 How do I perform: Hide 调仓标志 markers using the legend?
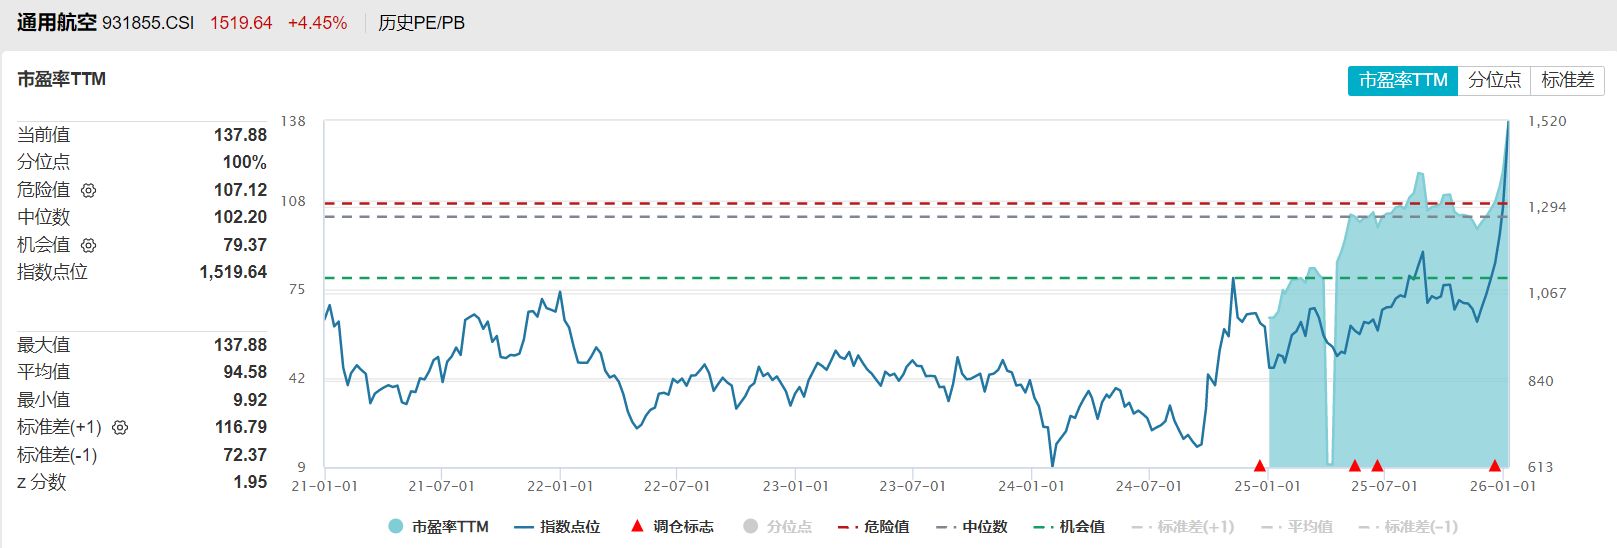672,526
